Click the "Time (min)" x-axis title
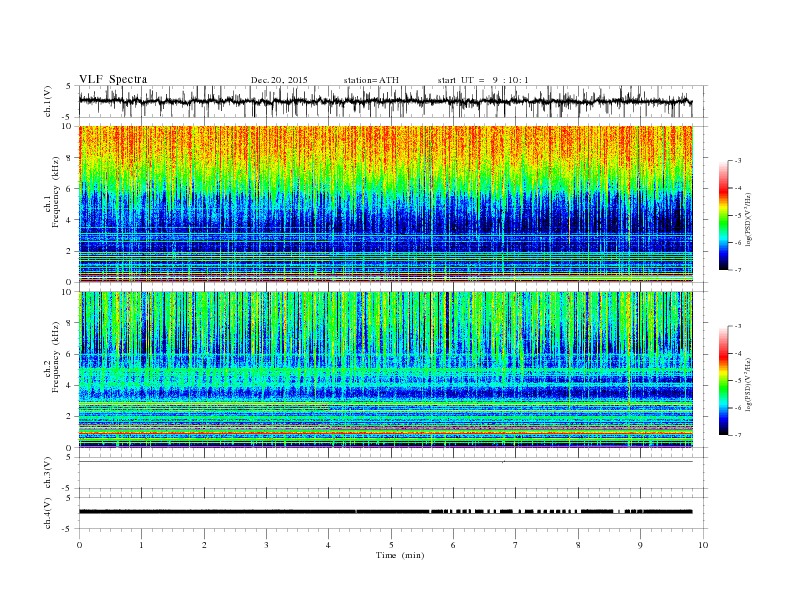 (x=400, y=555)
